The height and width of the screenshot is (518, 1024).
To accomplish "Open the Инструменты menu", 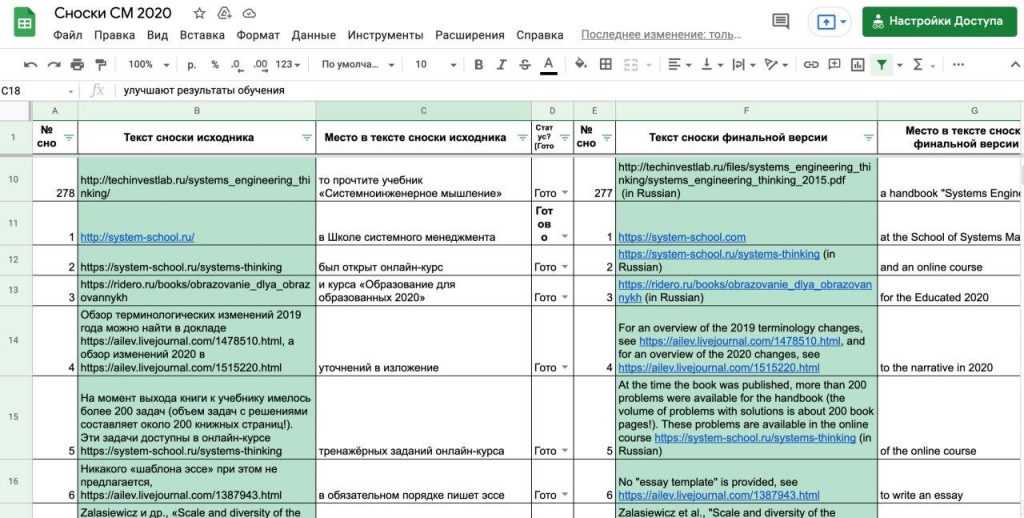I will pyautogui.click(x=385, y=35).
